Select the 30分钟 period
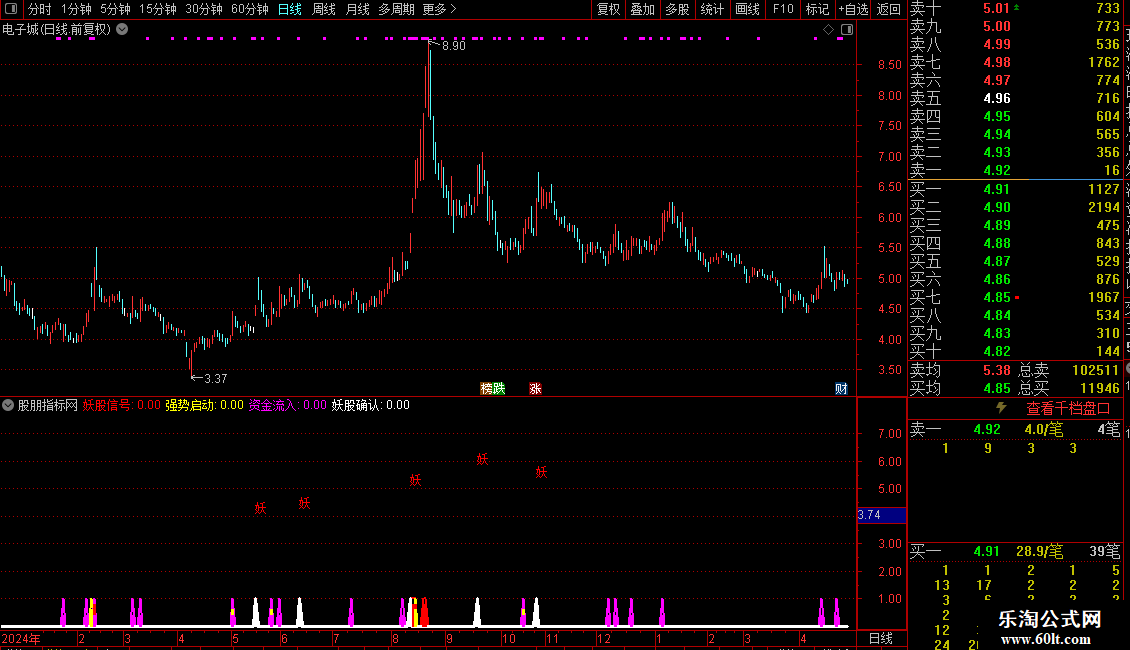This screenshot has width=1130, height=650. pos(204,9)
